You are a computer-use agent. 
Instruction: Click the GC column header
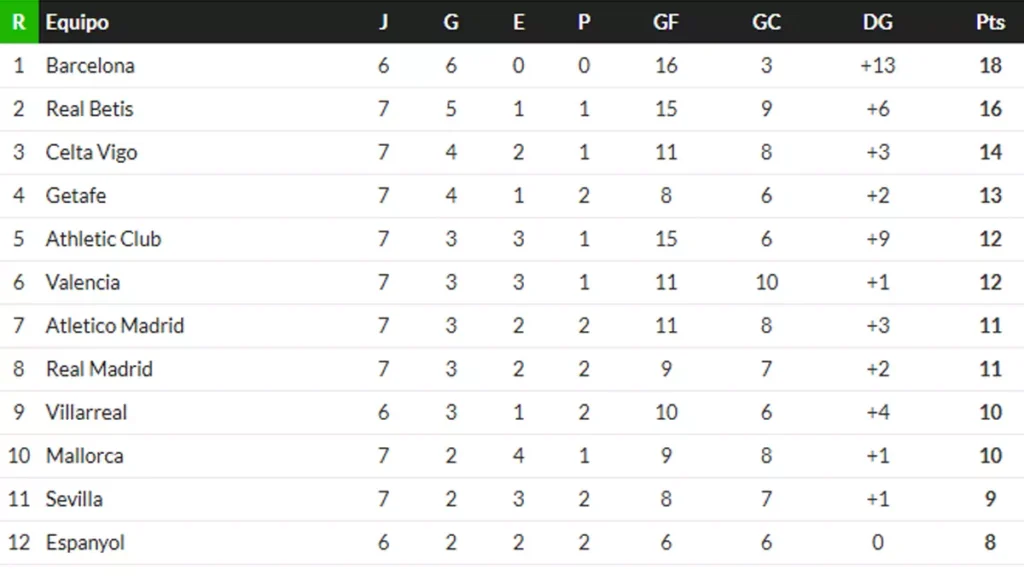766,22
